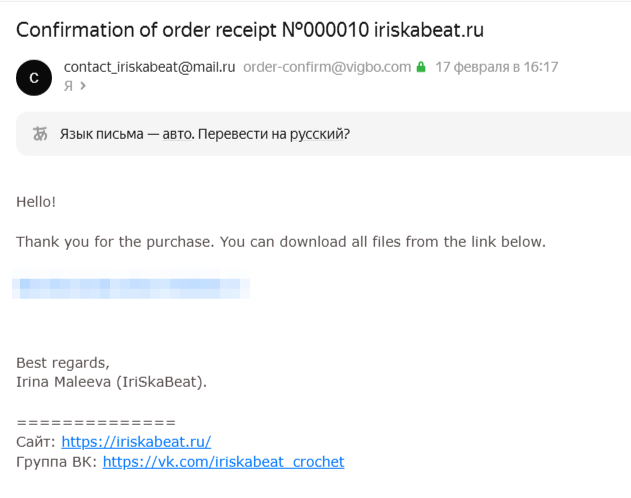
Task: Click sender name contact_iriskabeat@mail.ru
Action: coord(149,68)
